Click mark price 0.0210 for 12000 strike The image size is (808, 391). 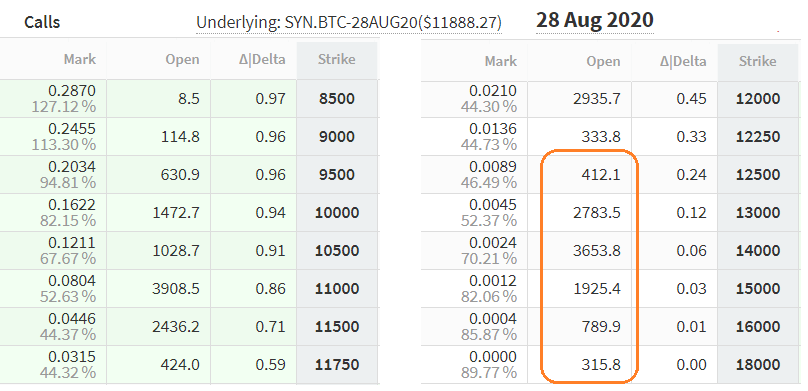493,91
